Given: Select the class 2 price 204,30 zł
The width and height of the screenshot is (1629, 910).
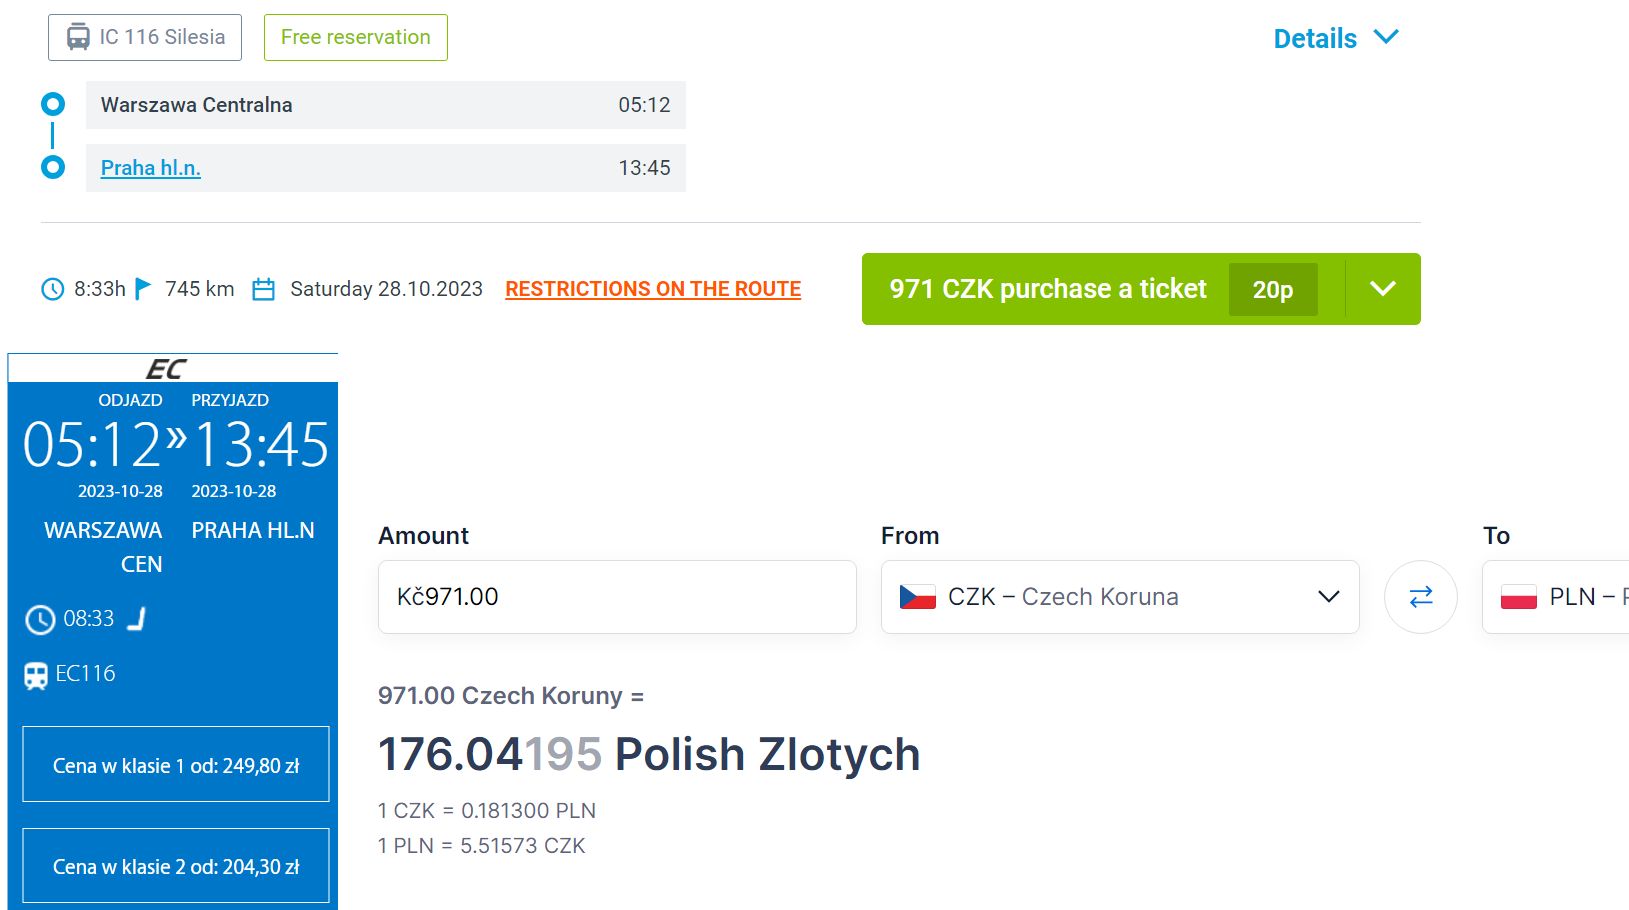Looking at the screenshot, I should [x=176, y=866].
